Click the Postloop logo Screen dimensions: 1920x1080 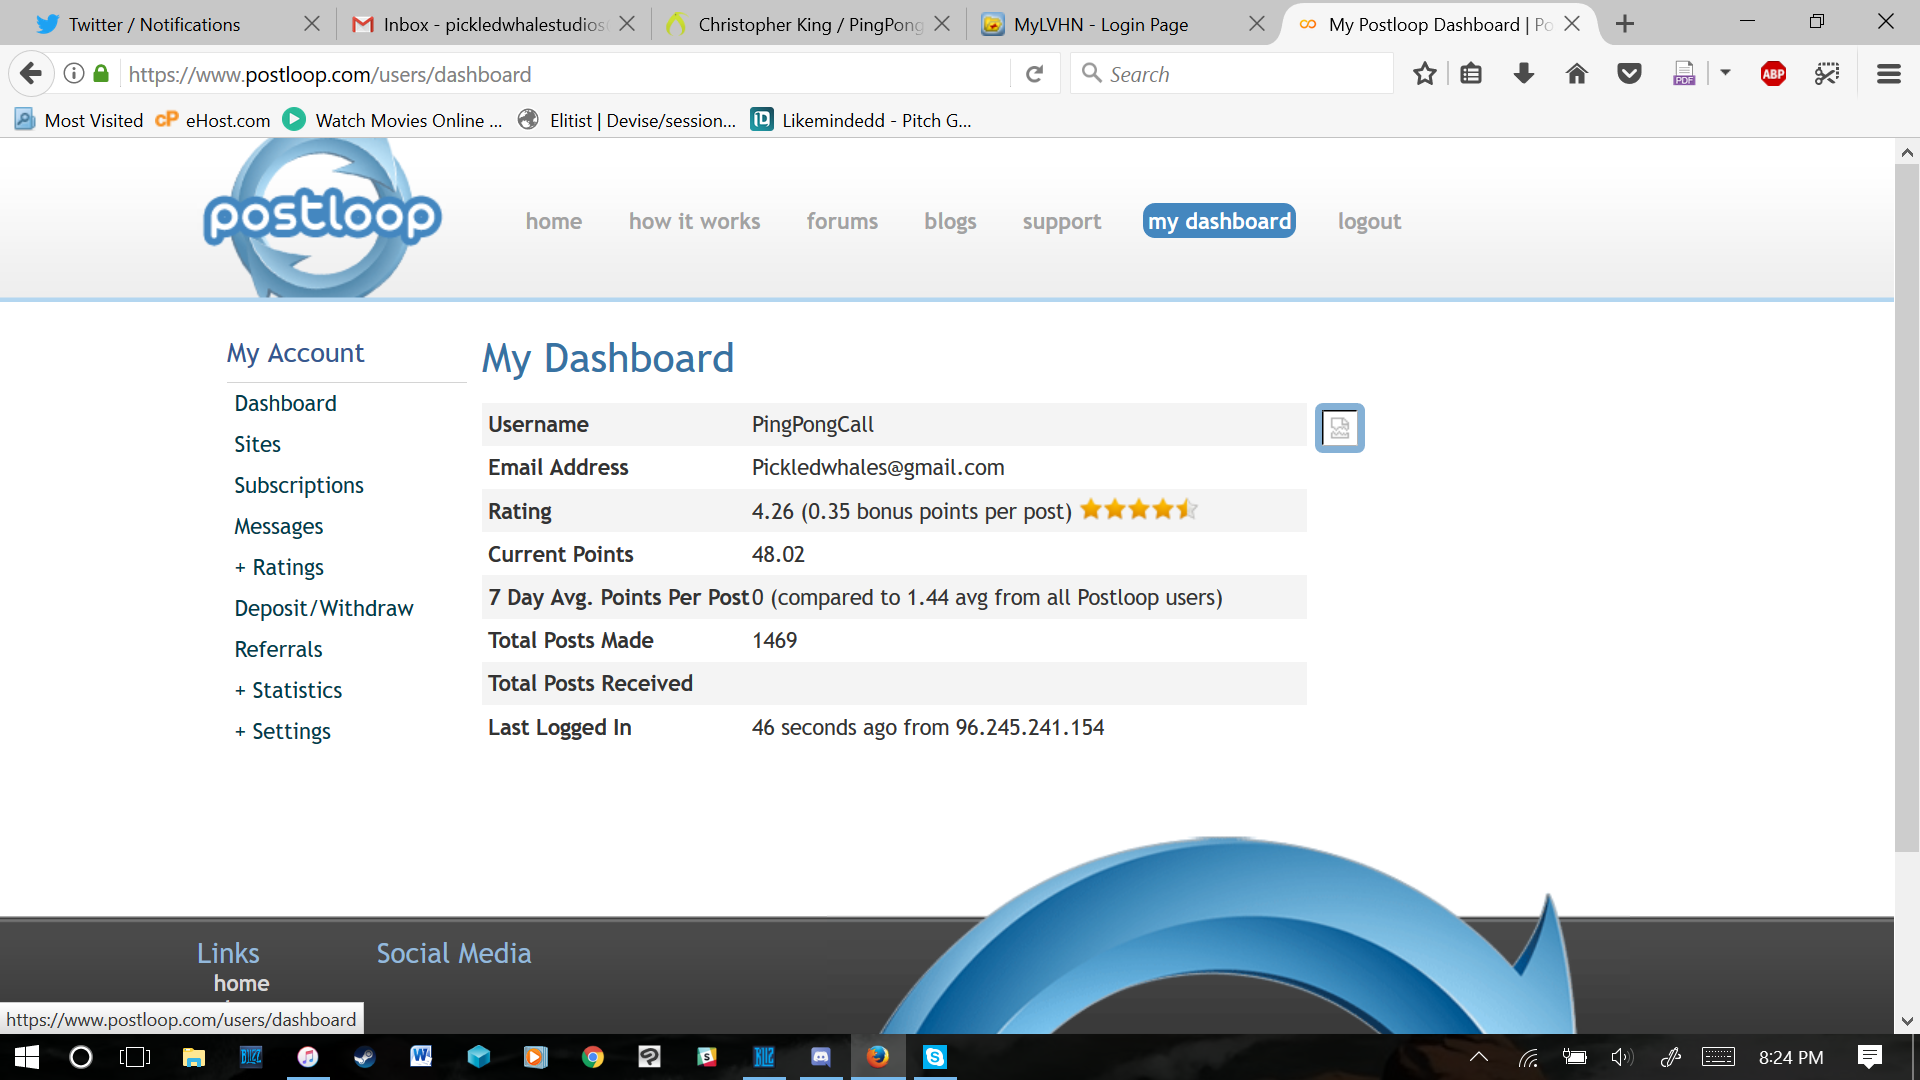coord(322,217)
